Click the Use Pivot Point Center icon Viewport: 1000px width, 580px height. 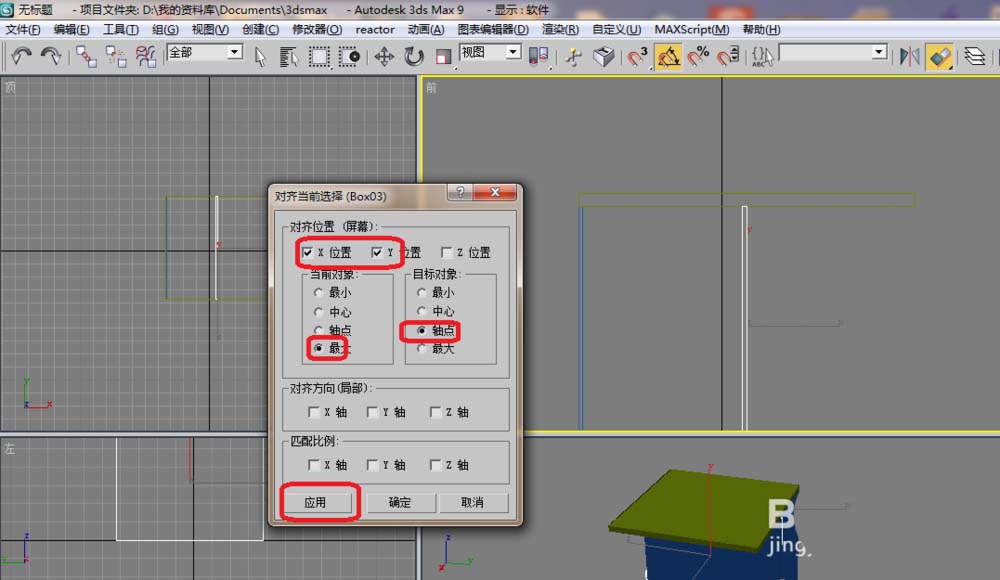point(538,56)
